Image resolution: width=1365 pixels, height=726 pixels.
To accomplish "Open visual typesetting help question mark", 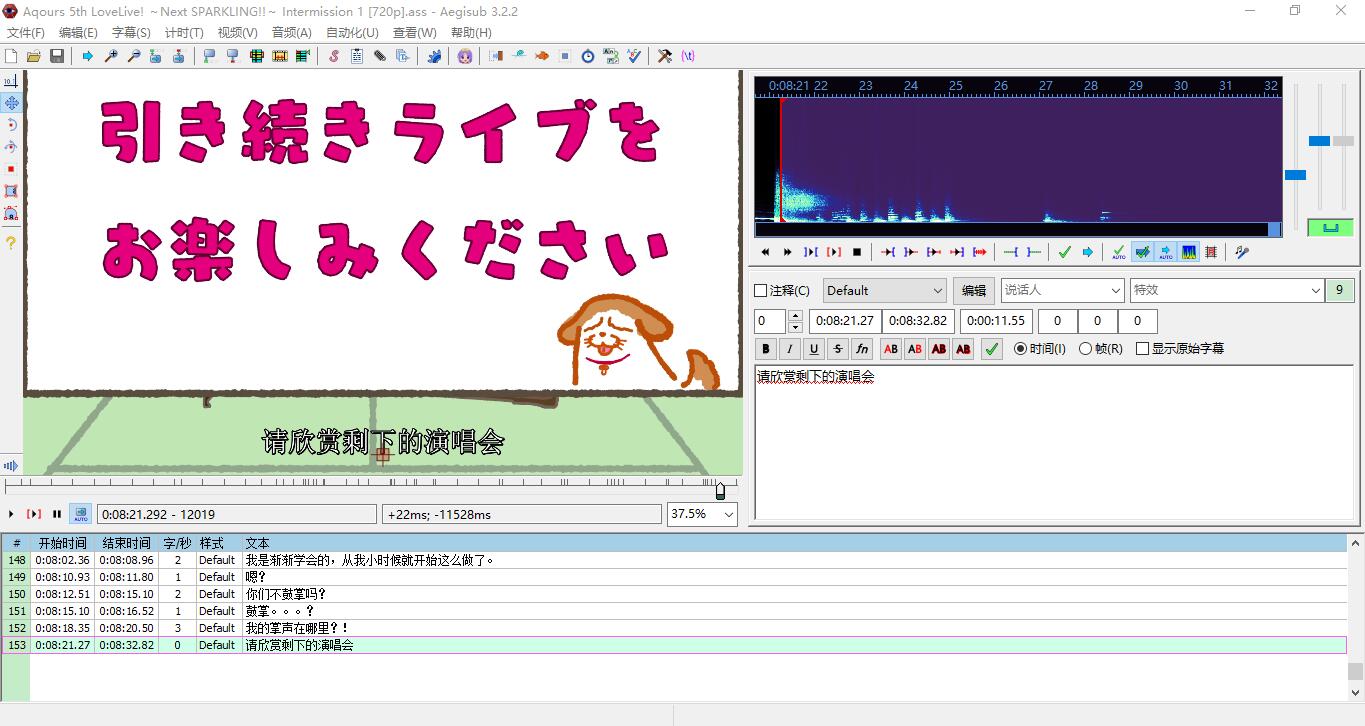I will (11, 242).
